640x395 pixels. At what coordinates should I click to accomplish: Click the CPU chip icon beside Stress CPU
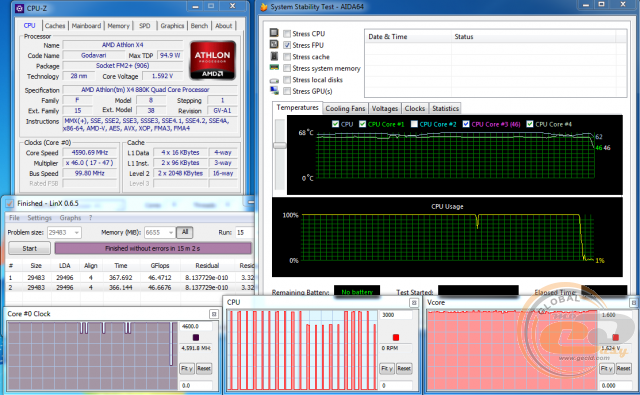click(x=274, y=33)
